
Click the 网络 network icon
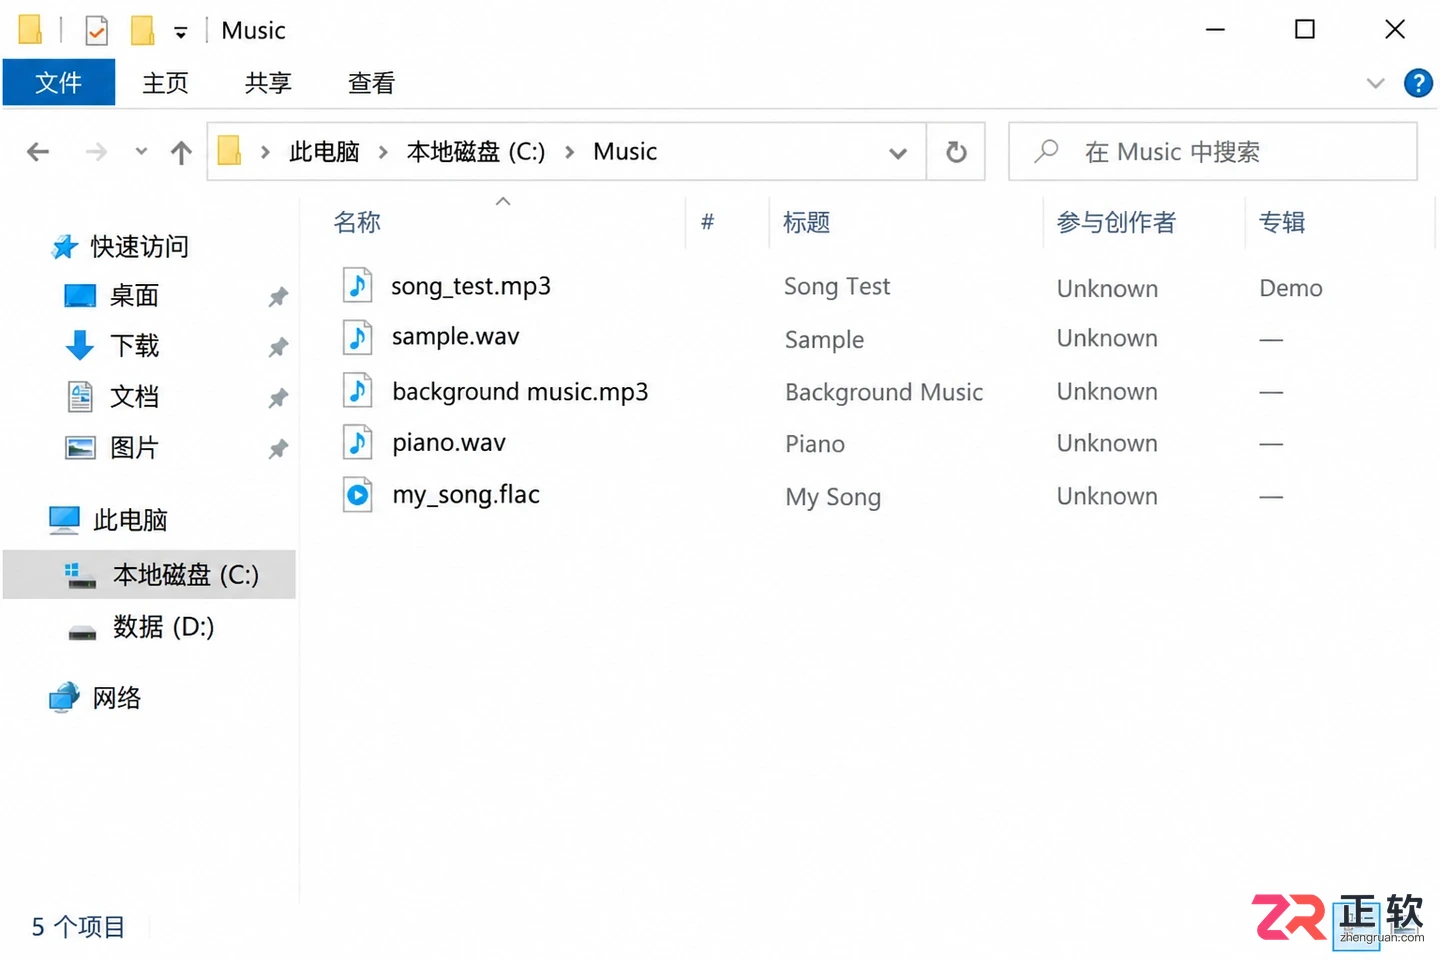(x=65, y=697)
